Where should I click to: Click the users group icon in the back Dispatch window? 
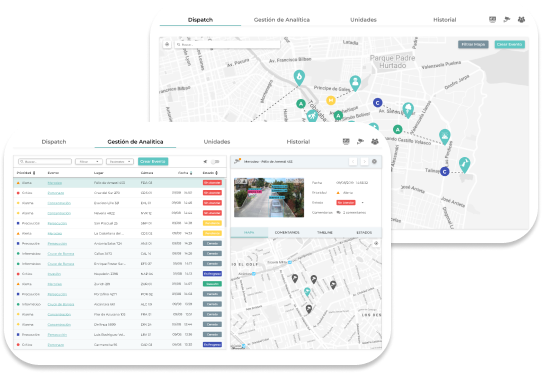click(x=521, y=19)
